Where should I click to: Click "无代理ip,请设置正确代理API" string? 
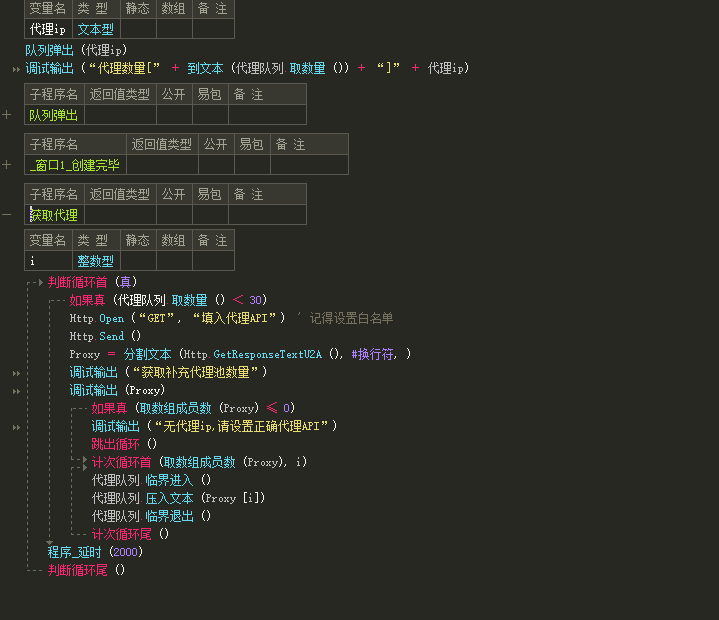click(241, 426)
